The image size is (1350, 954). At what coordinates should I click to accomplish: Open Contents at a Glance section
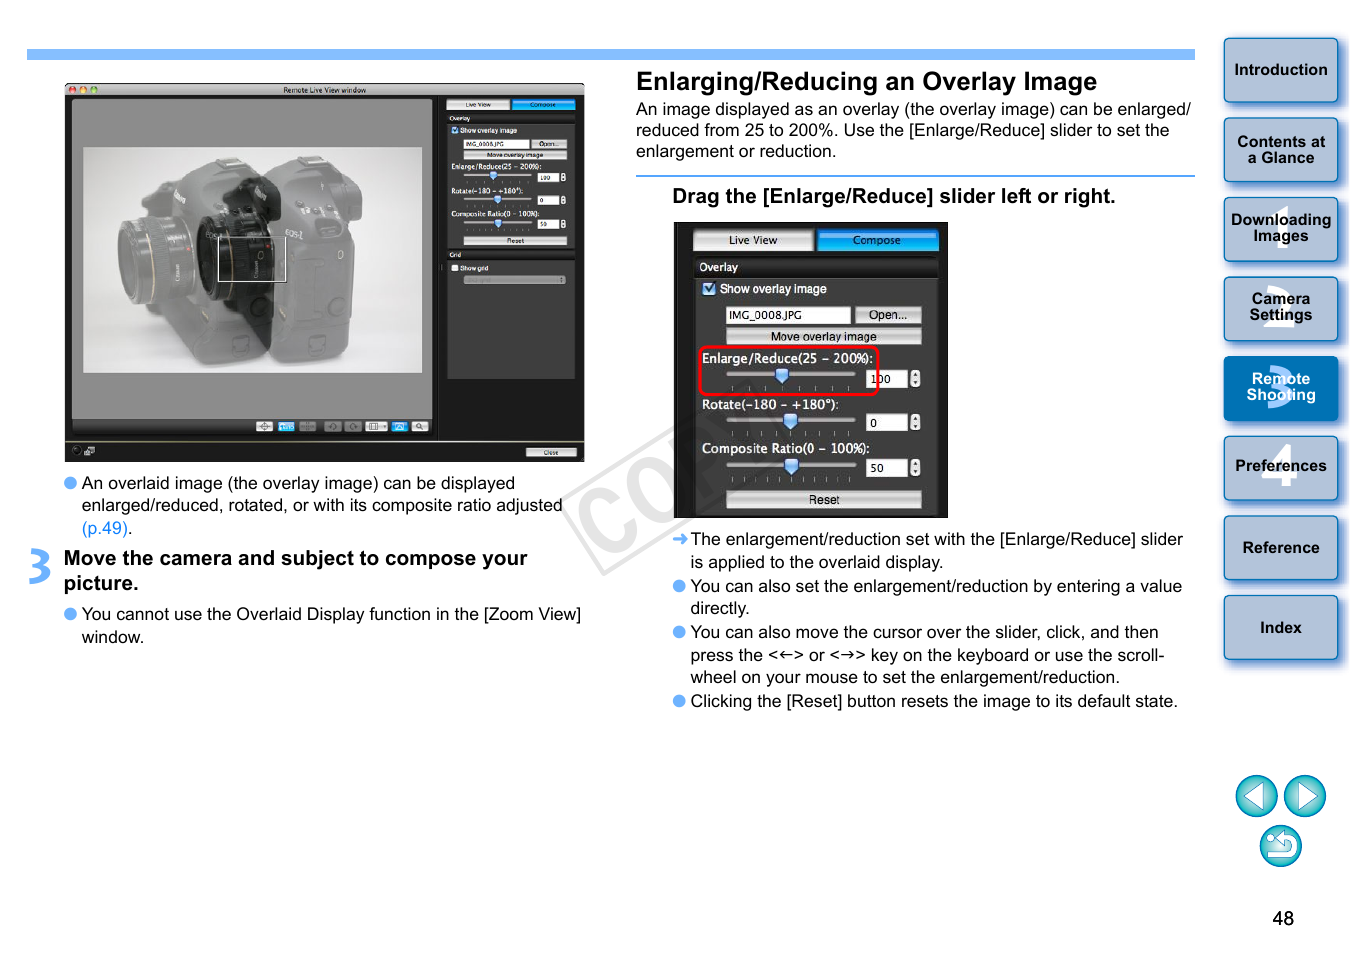(1281, 150)
